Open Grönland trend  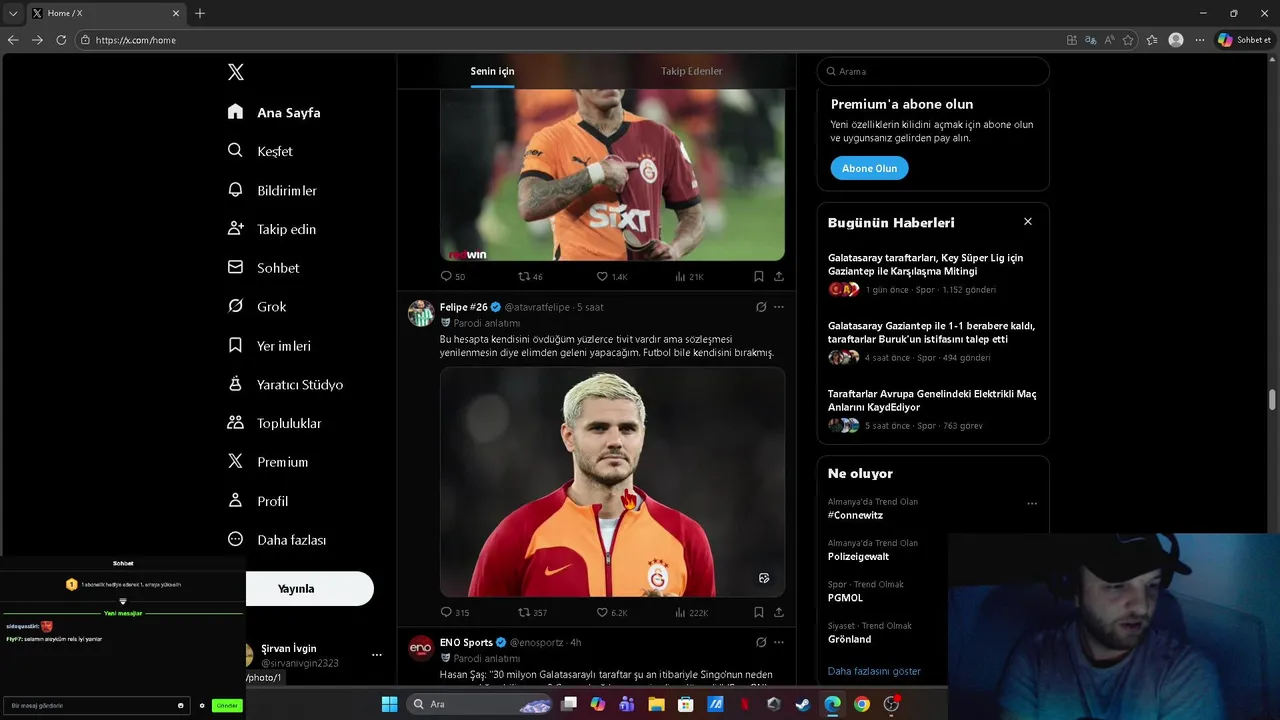click(849, 639)
